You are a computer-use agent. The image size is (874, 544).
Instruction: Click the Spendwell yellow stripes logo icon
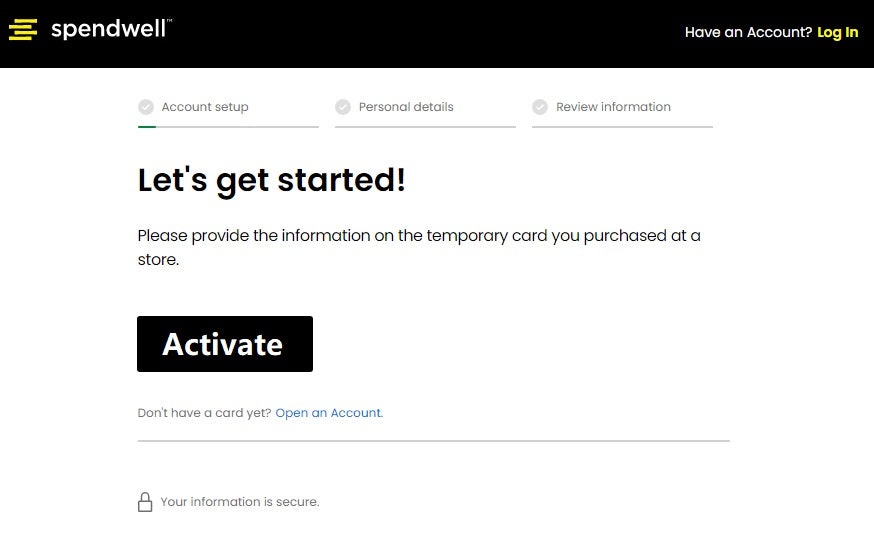click(x=23, y=30)
